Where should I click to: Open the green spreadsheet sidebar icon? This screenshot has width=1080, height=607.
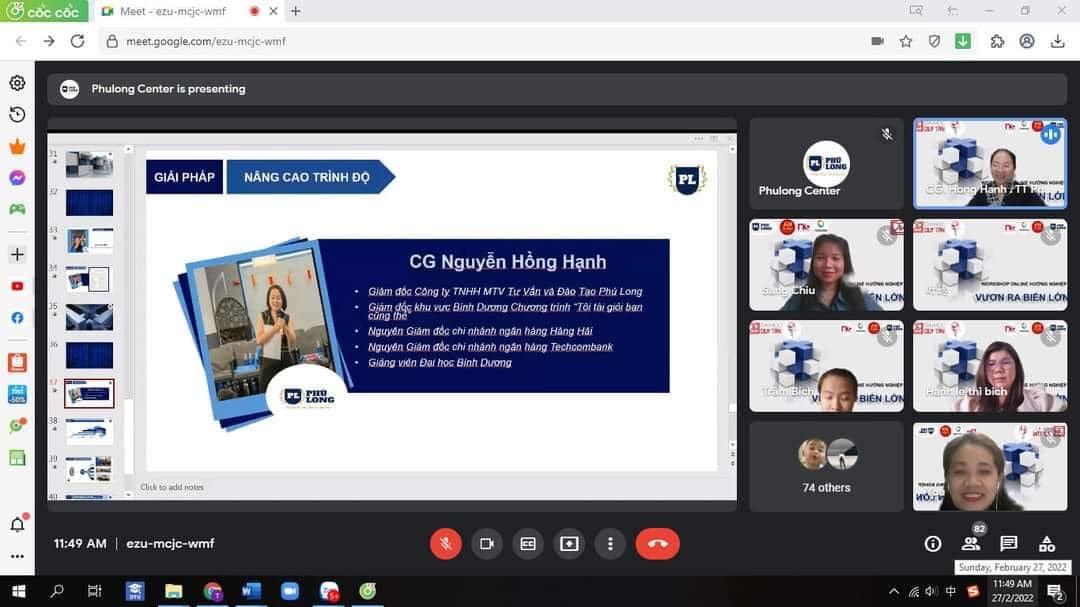click(17, 457)
